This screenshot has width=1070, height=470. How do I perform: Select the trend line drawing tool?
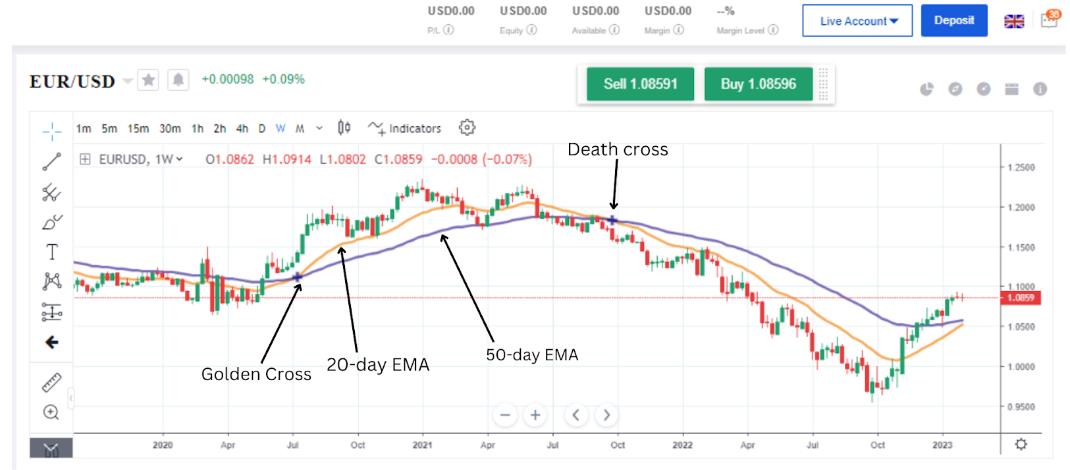52,160
